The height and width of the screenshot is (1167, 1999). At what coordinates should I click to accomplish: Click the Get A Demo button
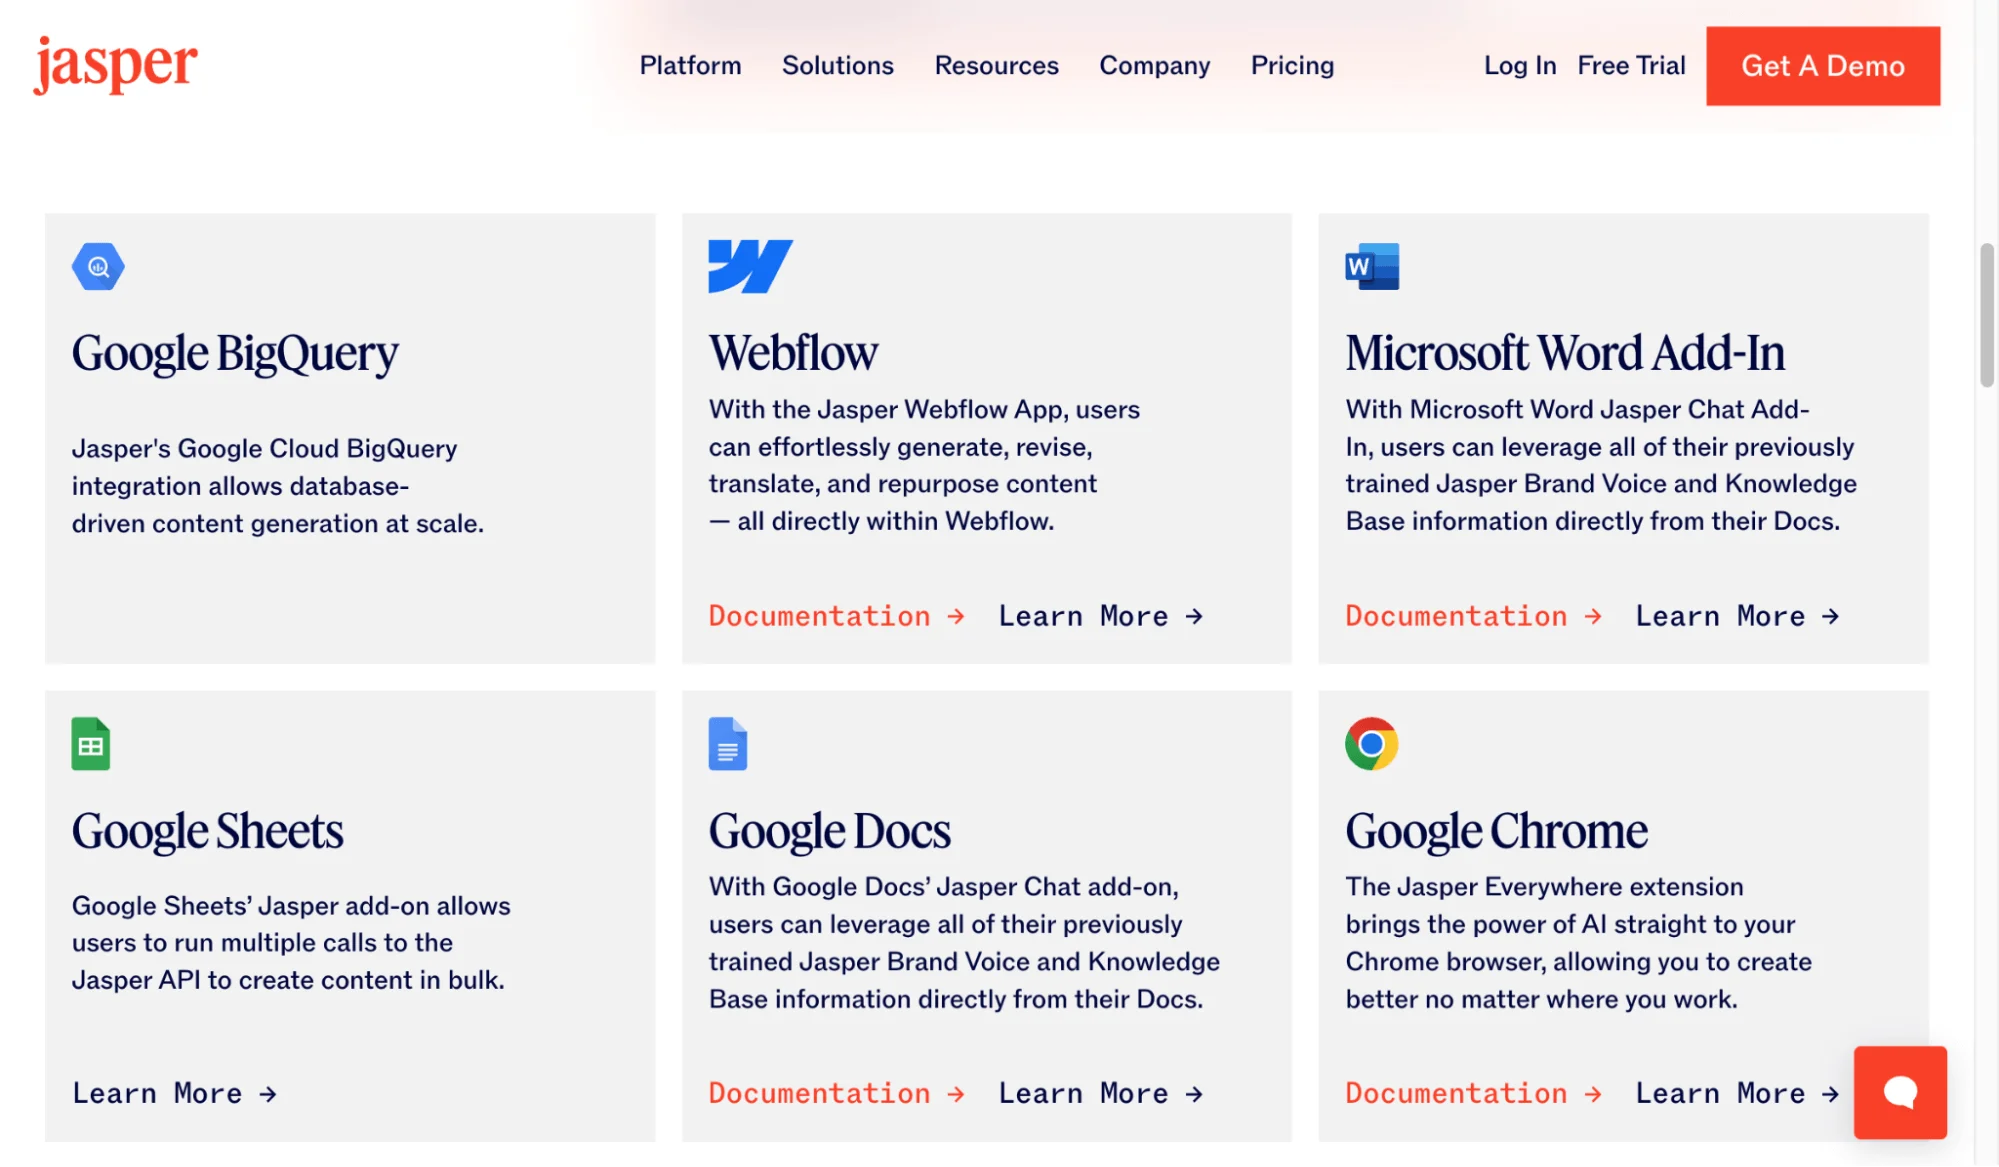coord(1822,65)
